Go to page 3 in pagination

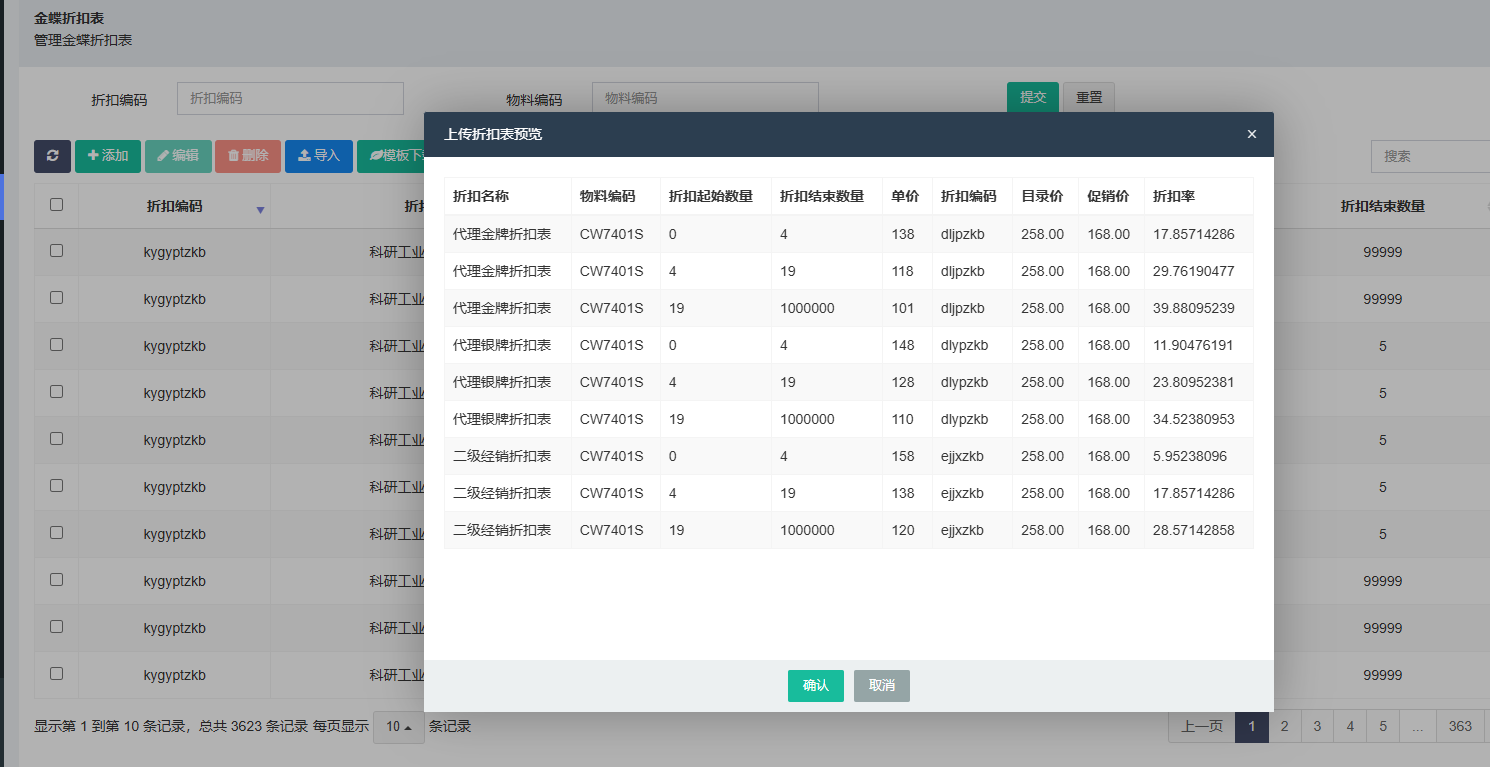click(x=1318, y=726)
